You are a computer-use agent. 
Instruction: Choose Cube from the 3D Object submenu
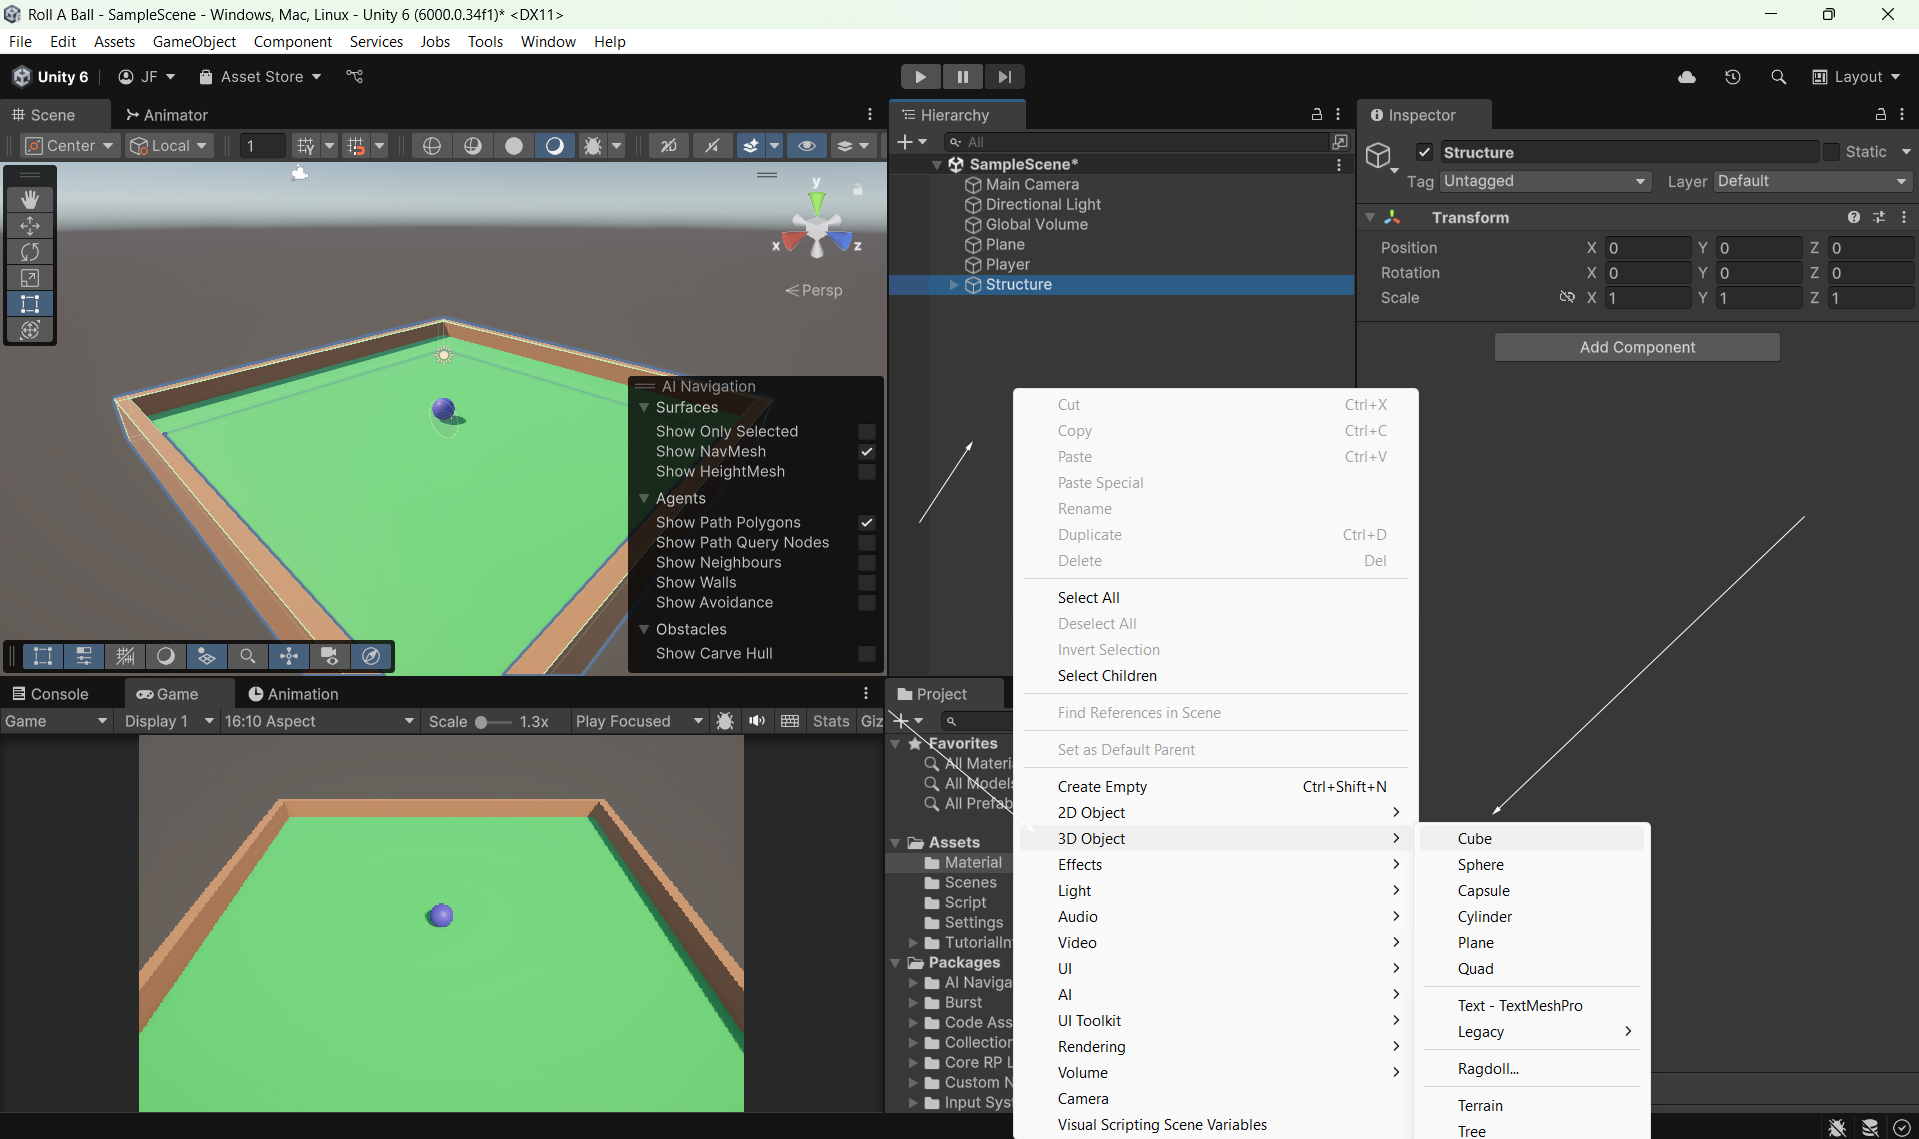[1474, 838]
